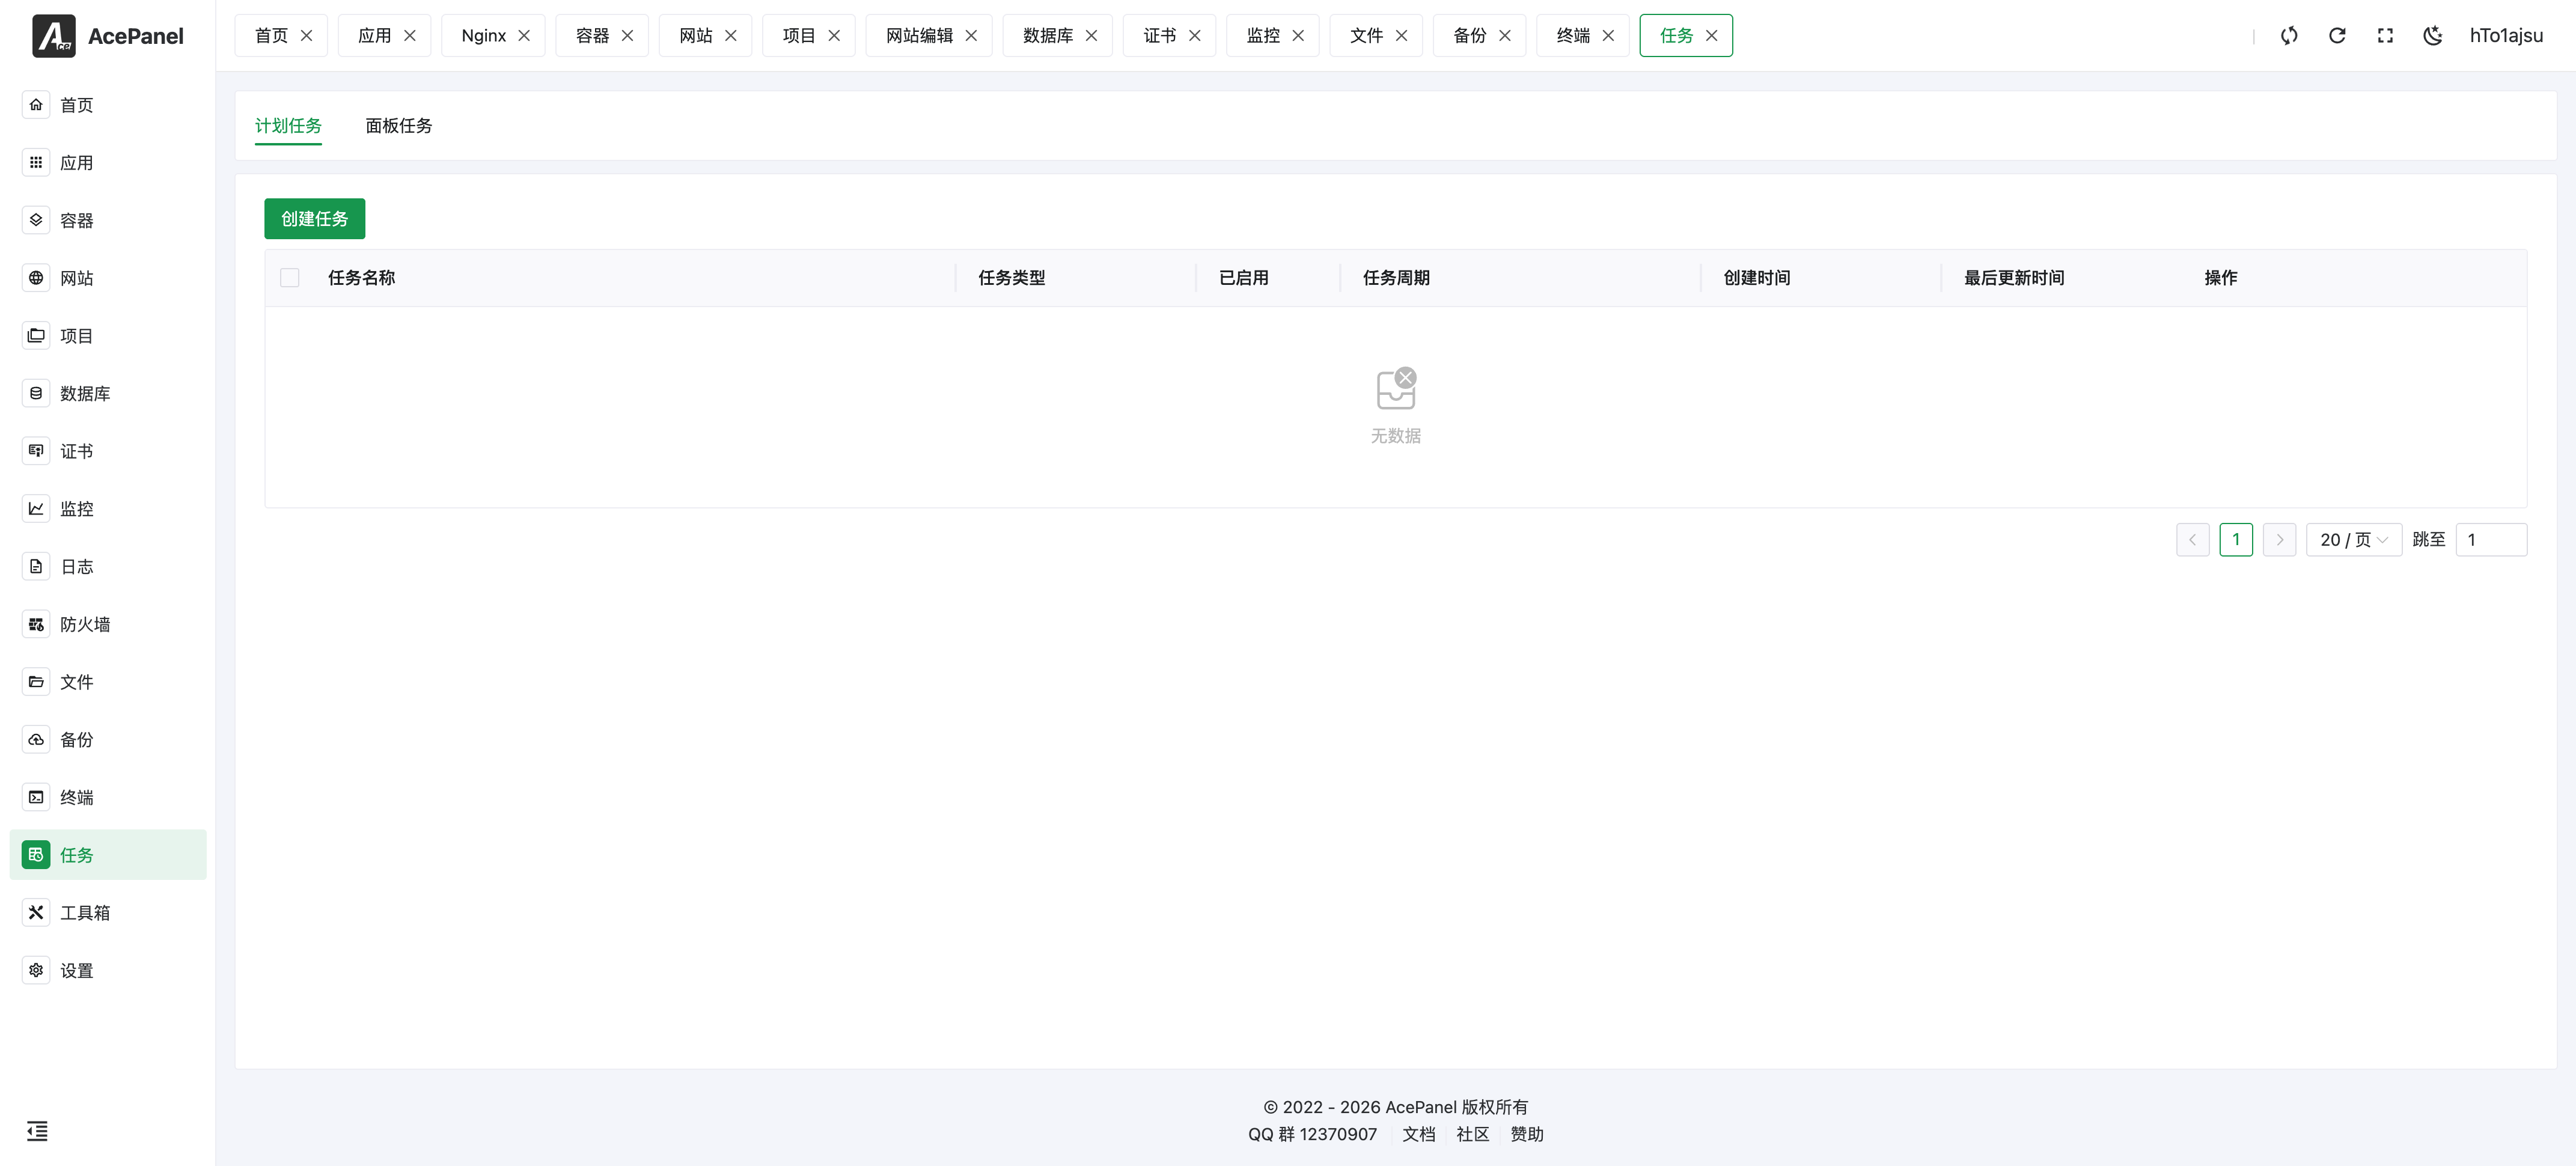Click the 创建任务 button

click(x=314, y=219)
